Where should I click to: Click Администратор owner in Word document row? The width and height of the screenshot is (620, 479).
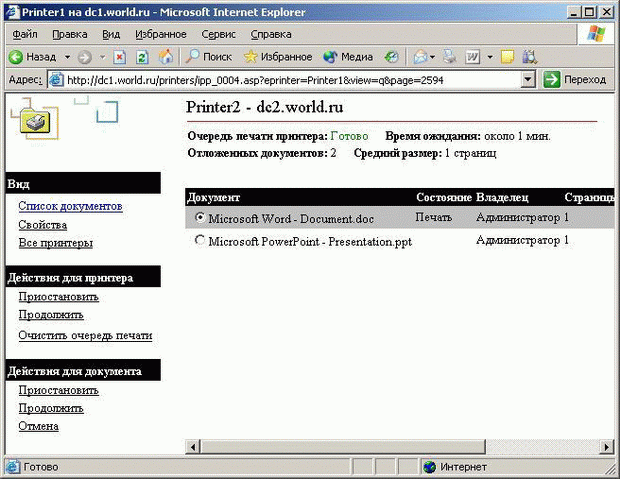point(518,218)
